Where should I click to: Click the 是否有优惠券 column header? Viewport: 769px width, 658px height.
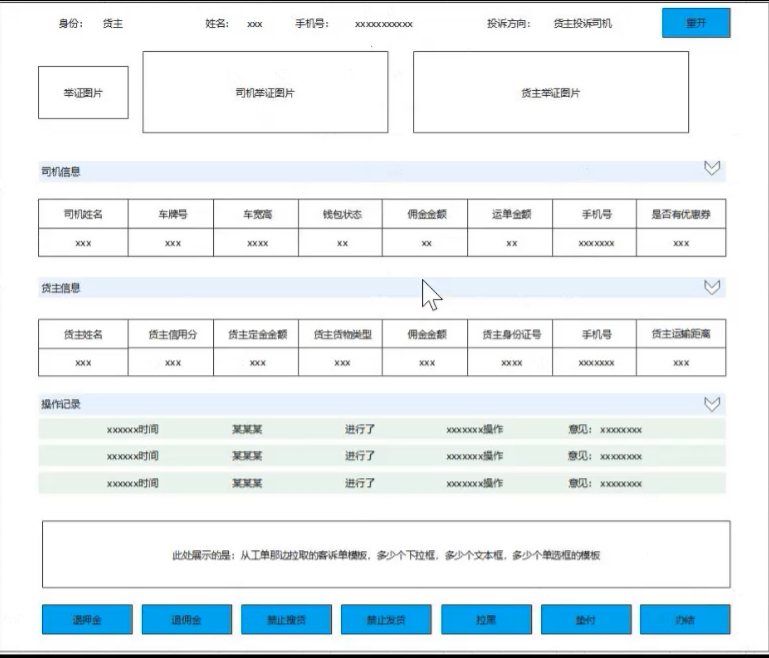click(681, 214)
